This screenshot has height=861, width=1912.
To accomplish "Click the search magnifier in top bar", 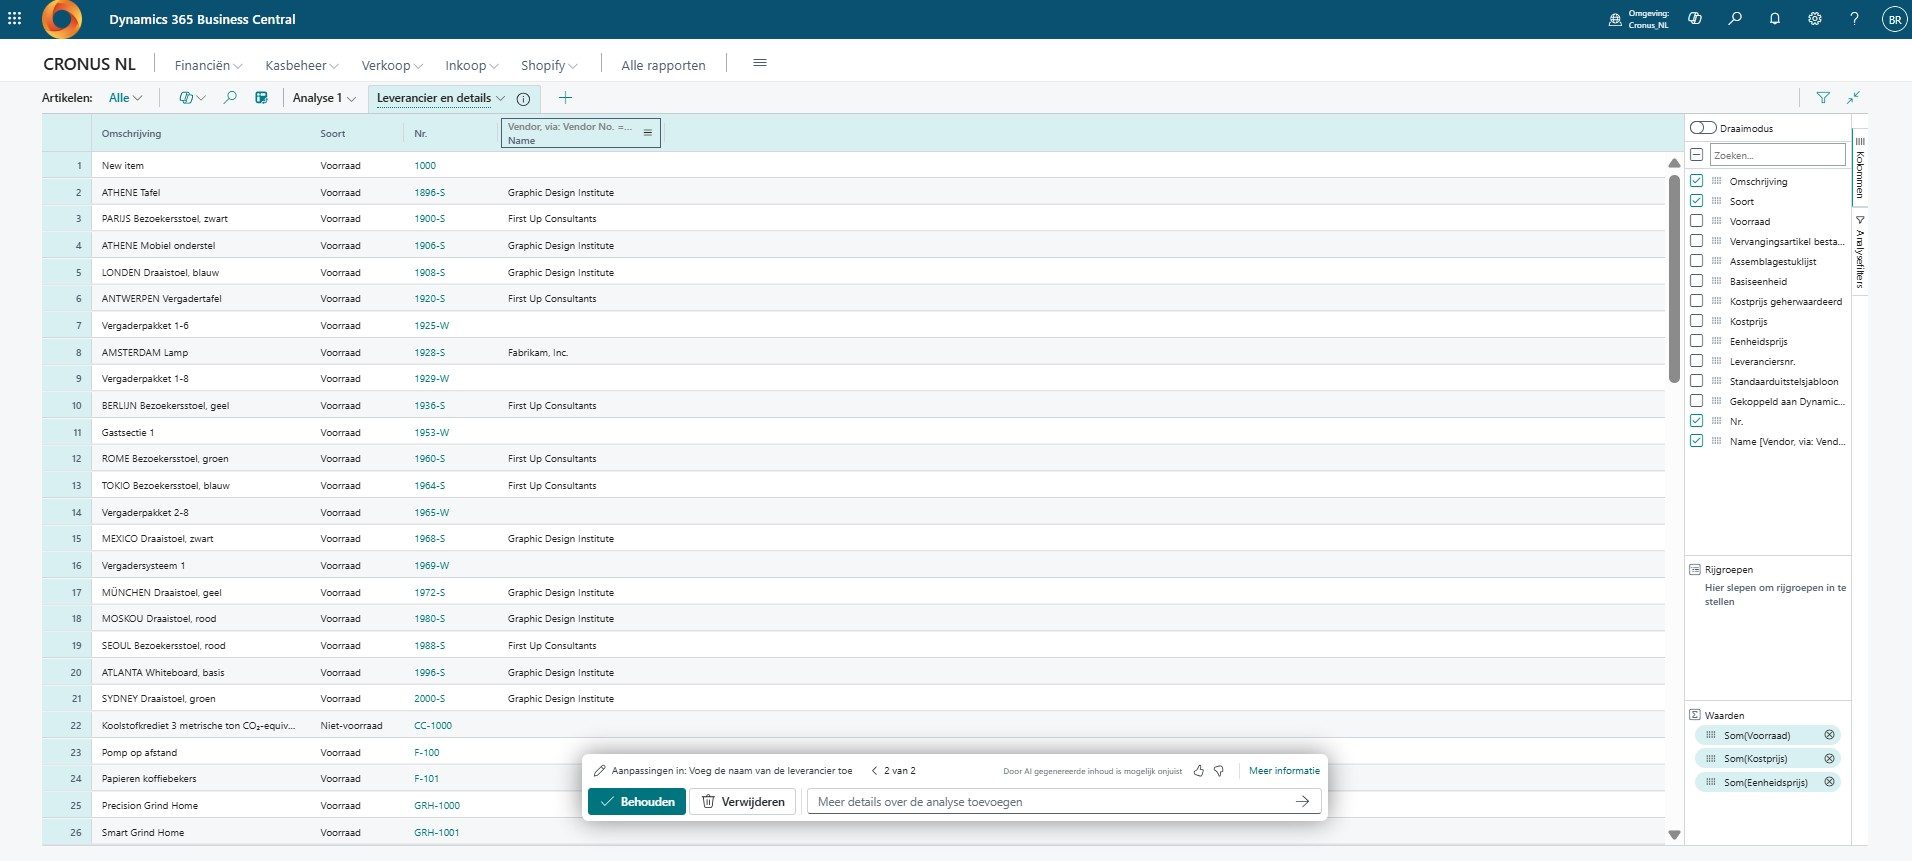I will pos(1735,19).
